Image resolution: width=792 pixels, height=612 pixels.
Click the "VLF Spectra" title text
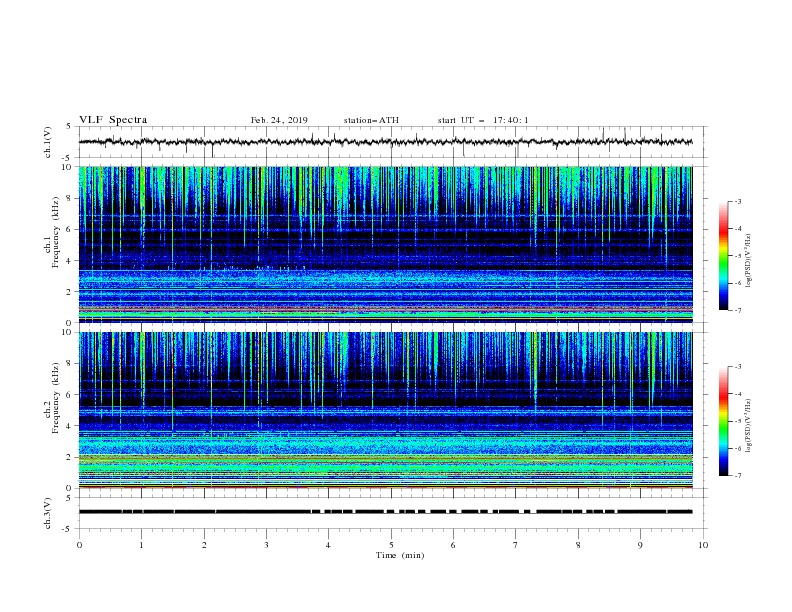113,120
